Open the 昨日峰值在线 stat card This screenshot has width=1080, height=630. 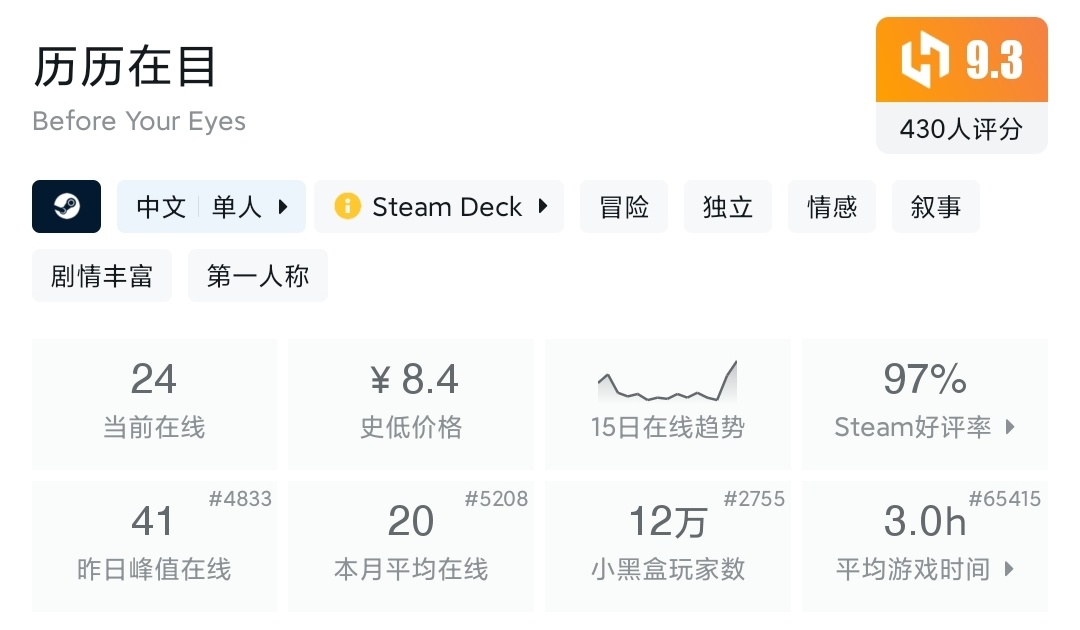point(154,546)
